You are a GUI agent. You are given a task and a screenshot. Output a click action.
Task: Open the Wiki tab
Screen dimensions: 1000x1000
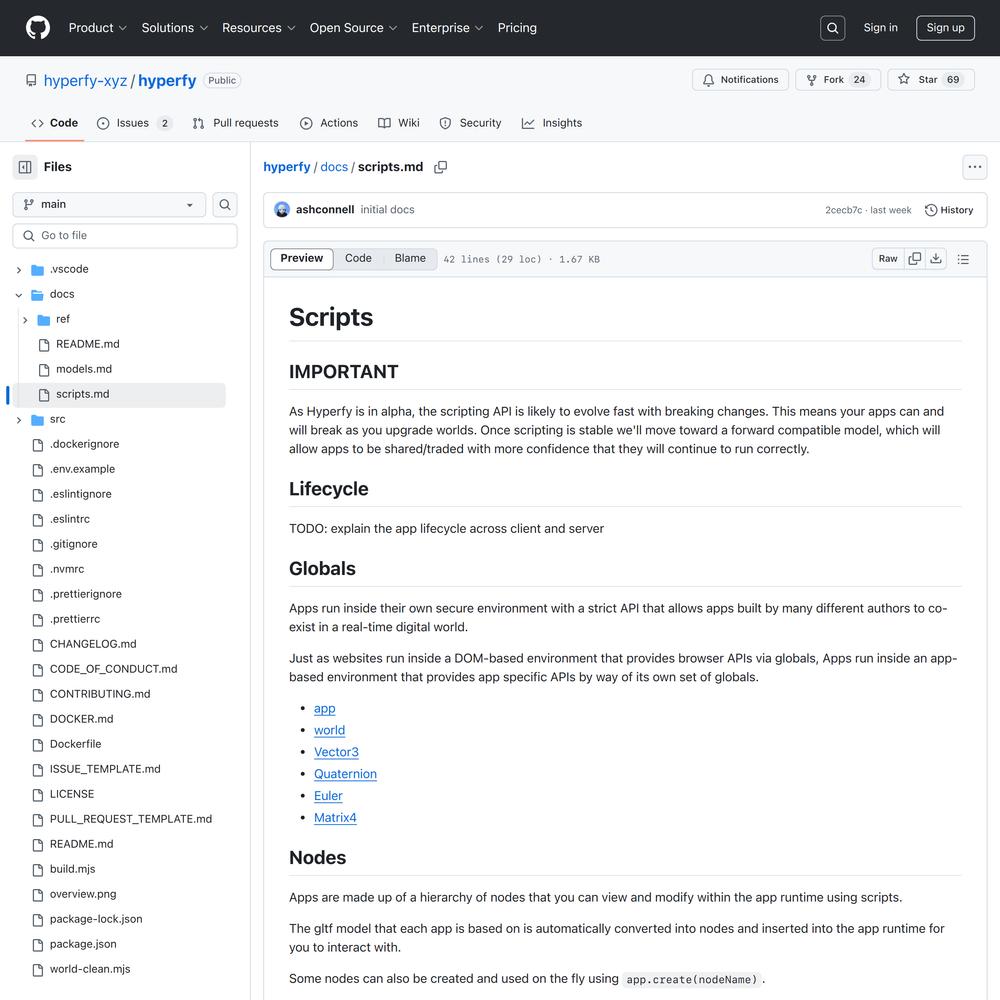399,123
